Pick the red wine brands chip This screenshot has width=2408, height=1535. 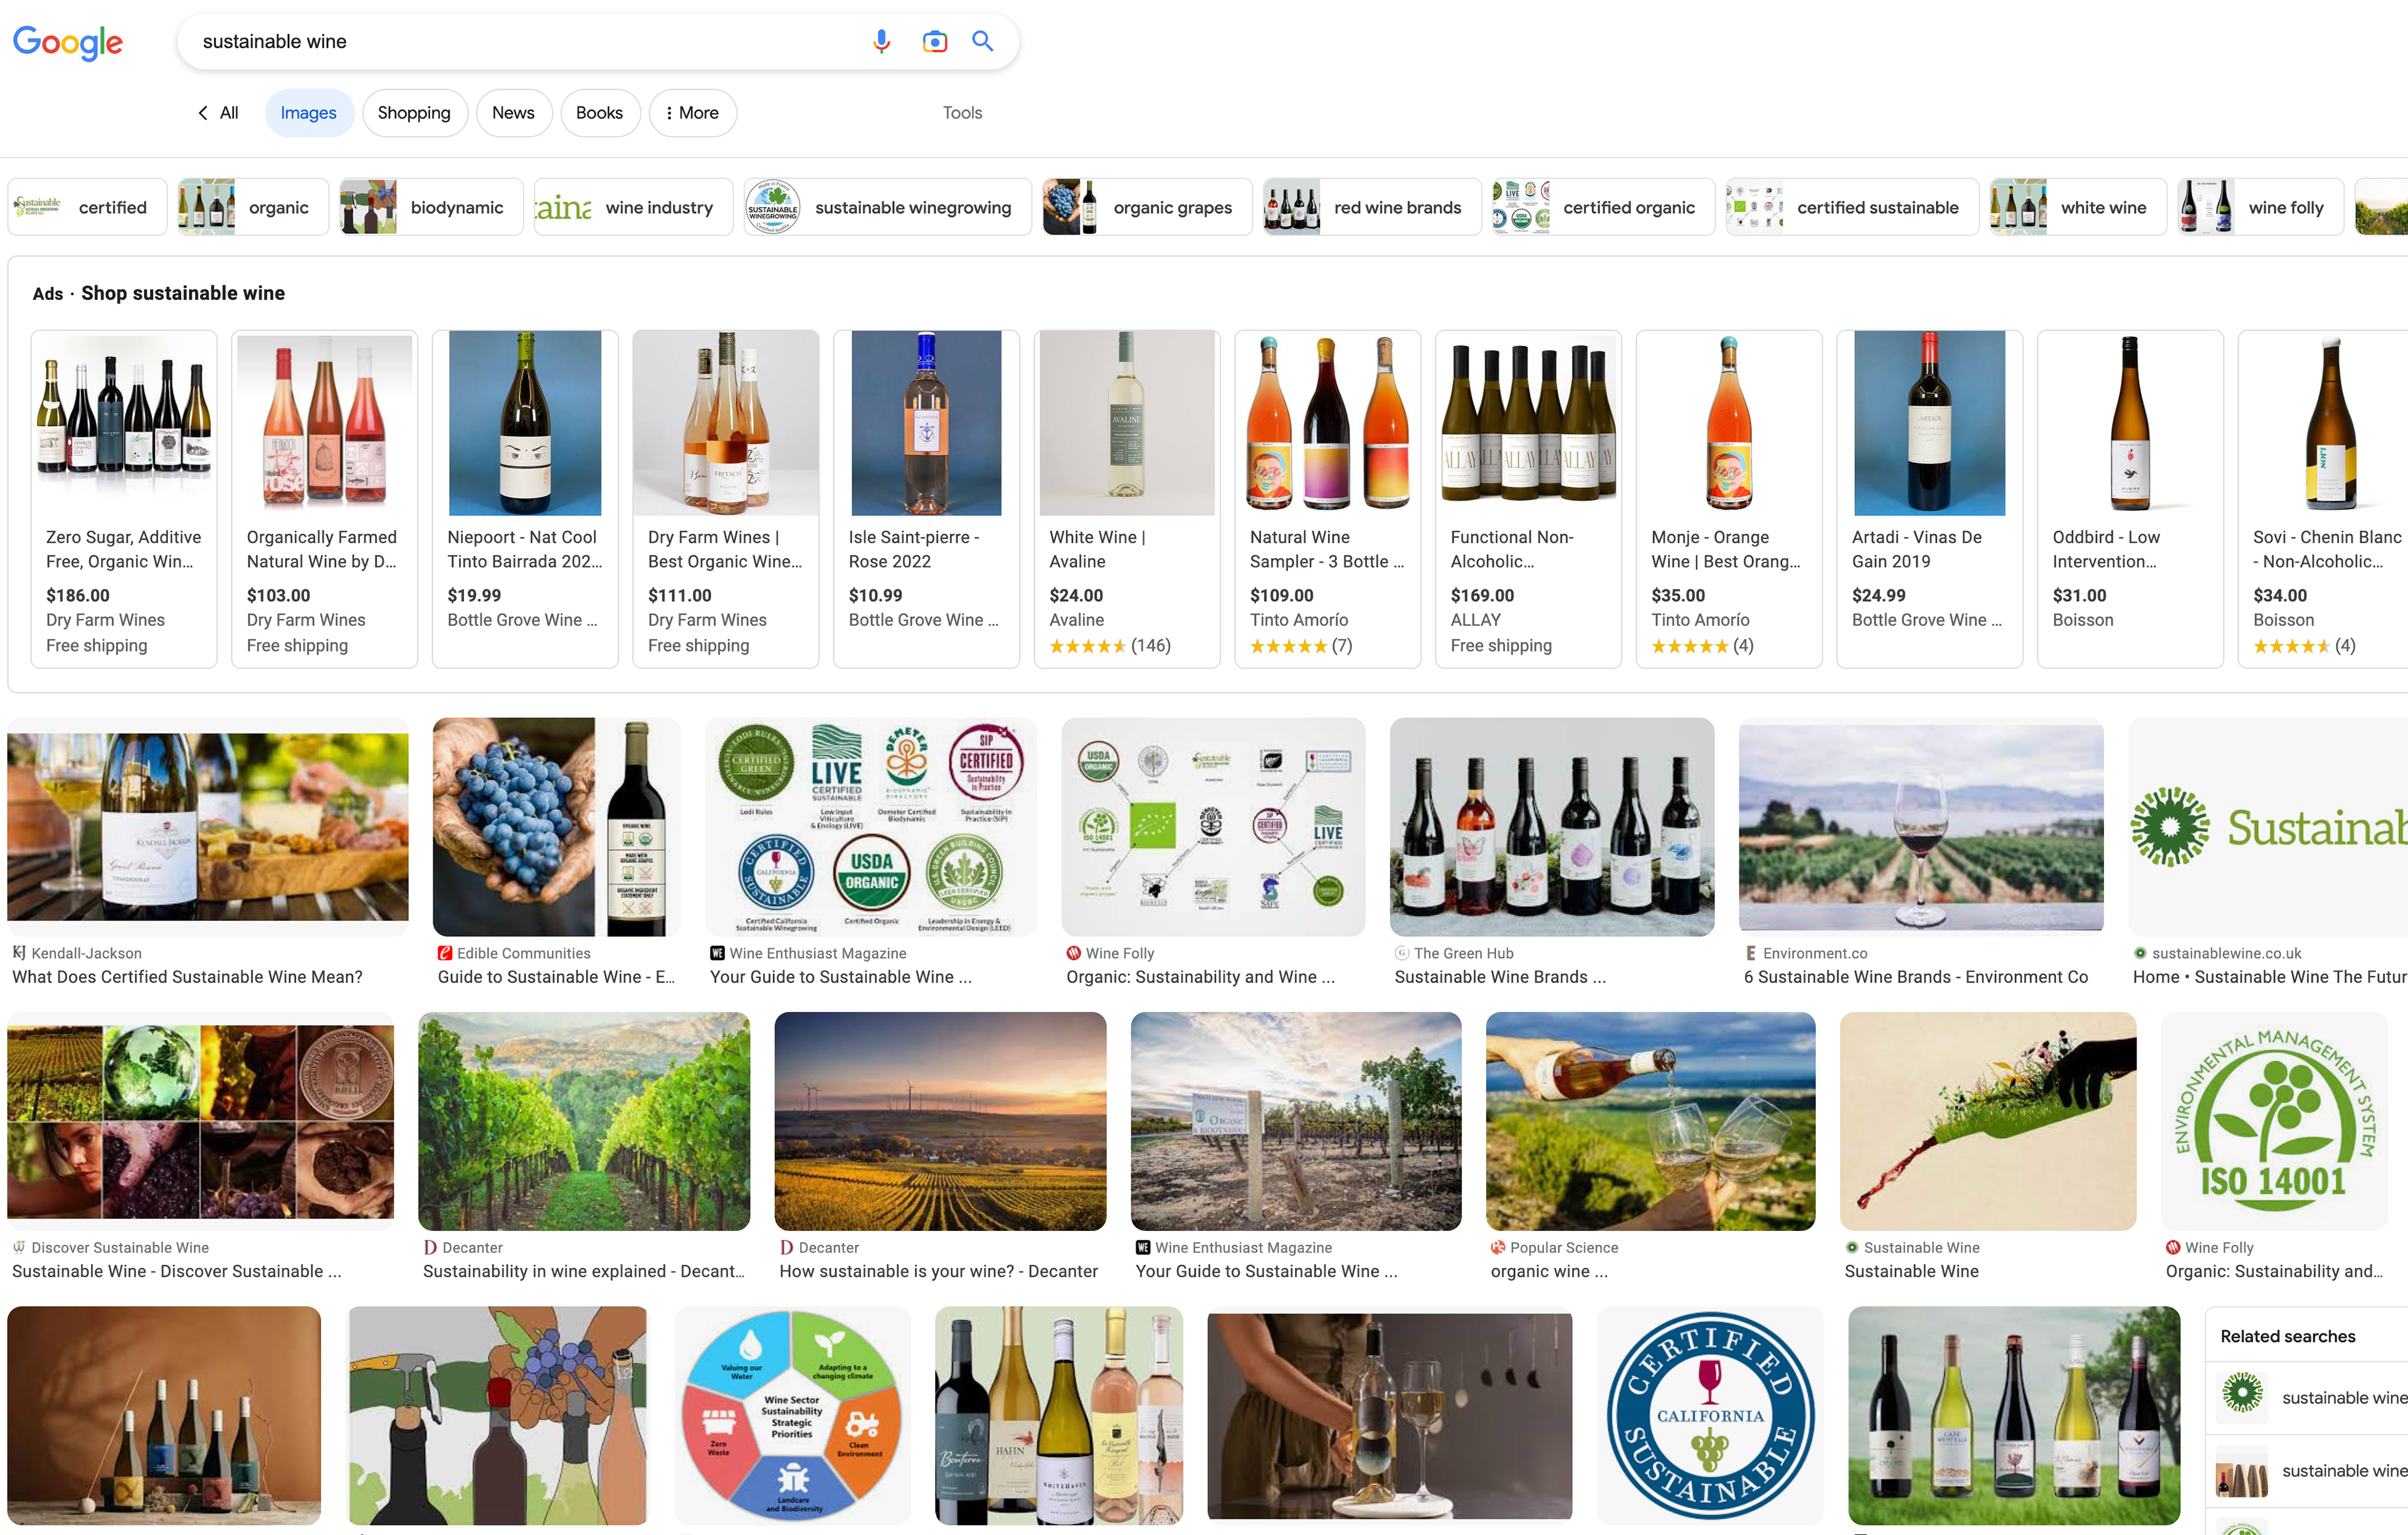point(1372,207)
